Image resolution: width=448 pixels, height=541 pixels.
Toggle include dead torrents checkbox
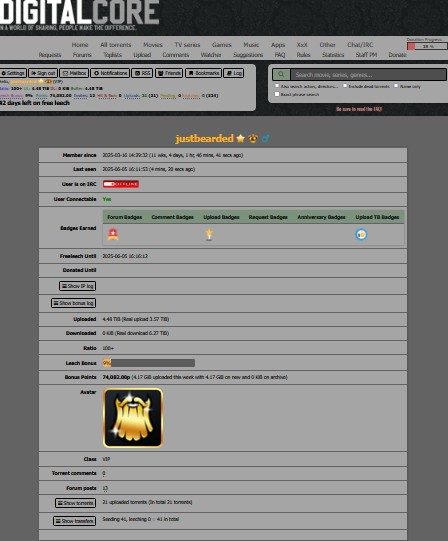(345, 86)
